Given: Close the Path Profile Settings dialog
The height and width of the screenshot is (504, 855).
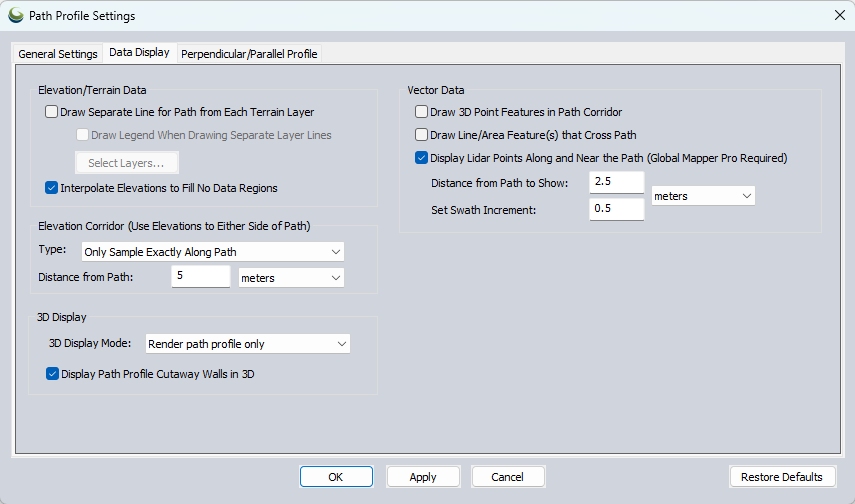Looking at the screenshot, I should tap(840, 15).
